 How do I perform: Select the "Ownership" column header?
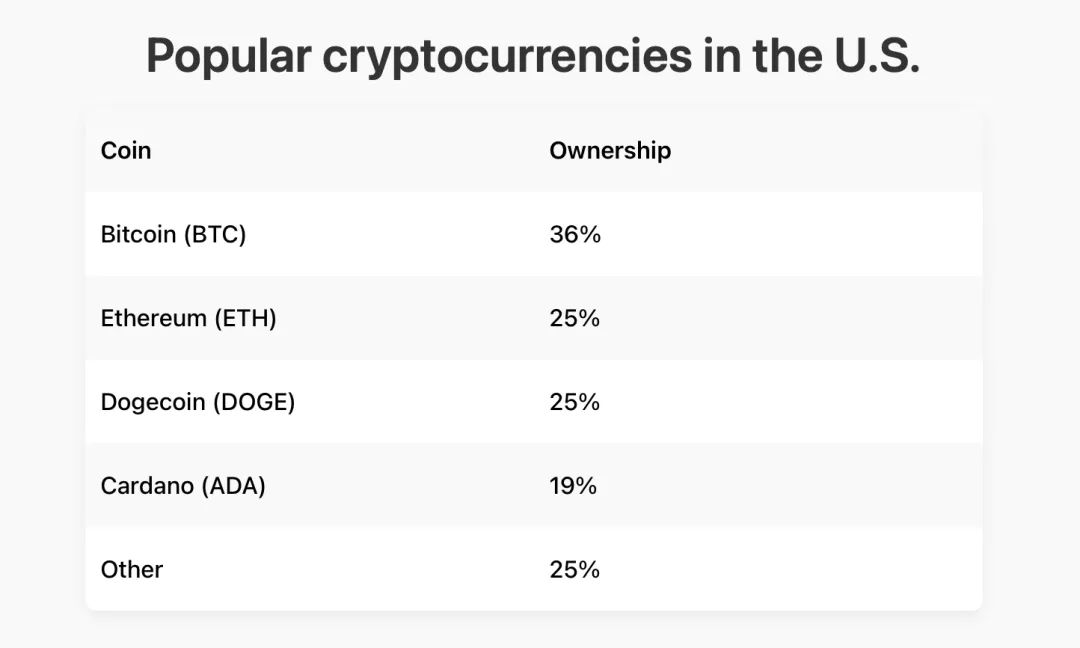tap(610, 151)
